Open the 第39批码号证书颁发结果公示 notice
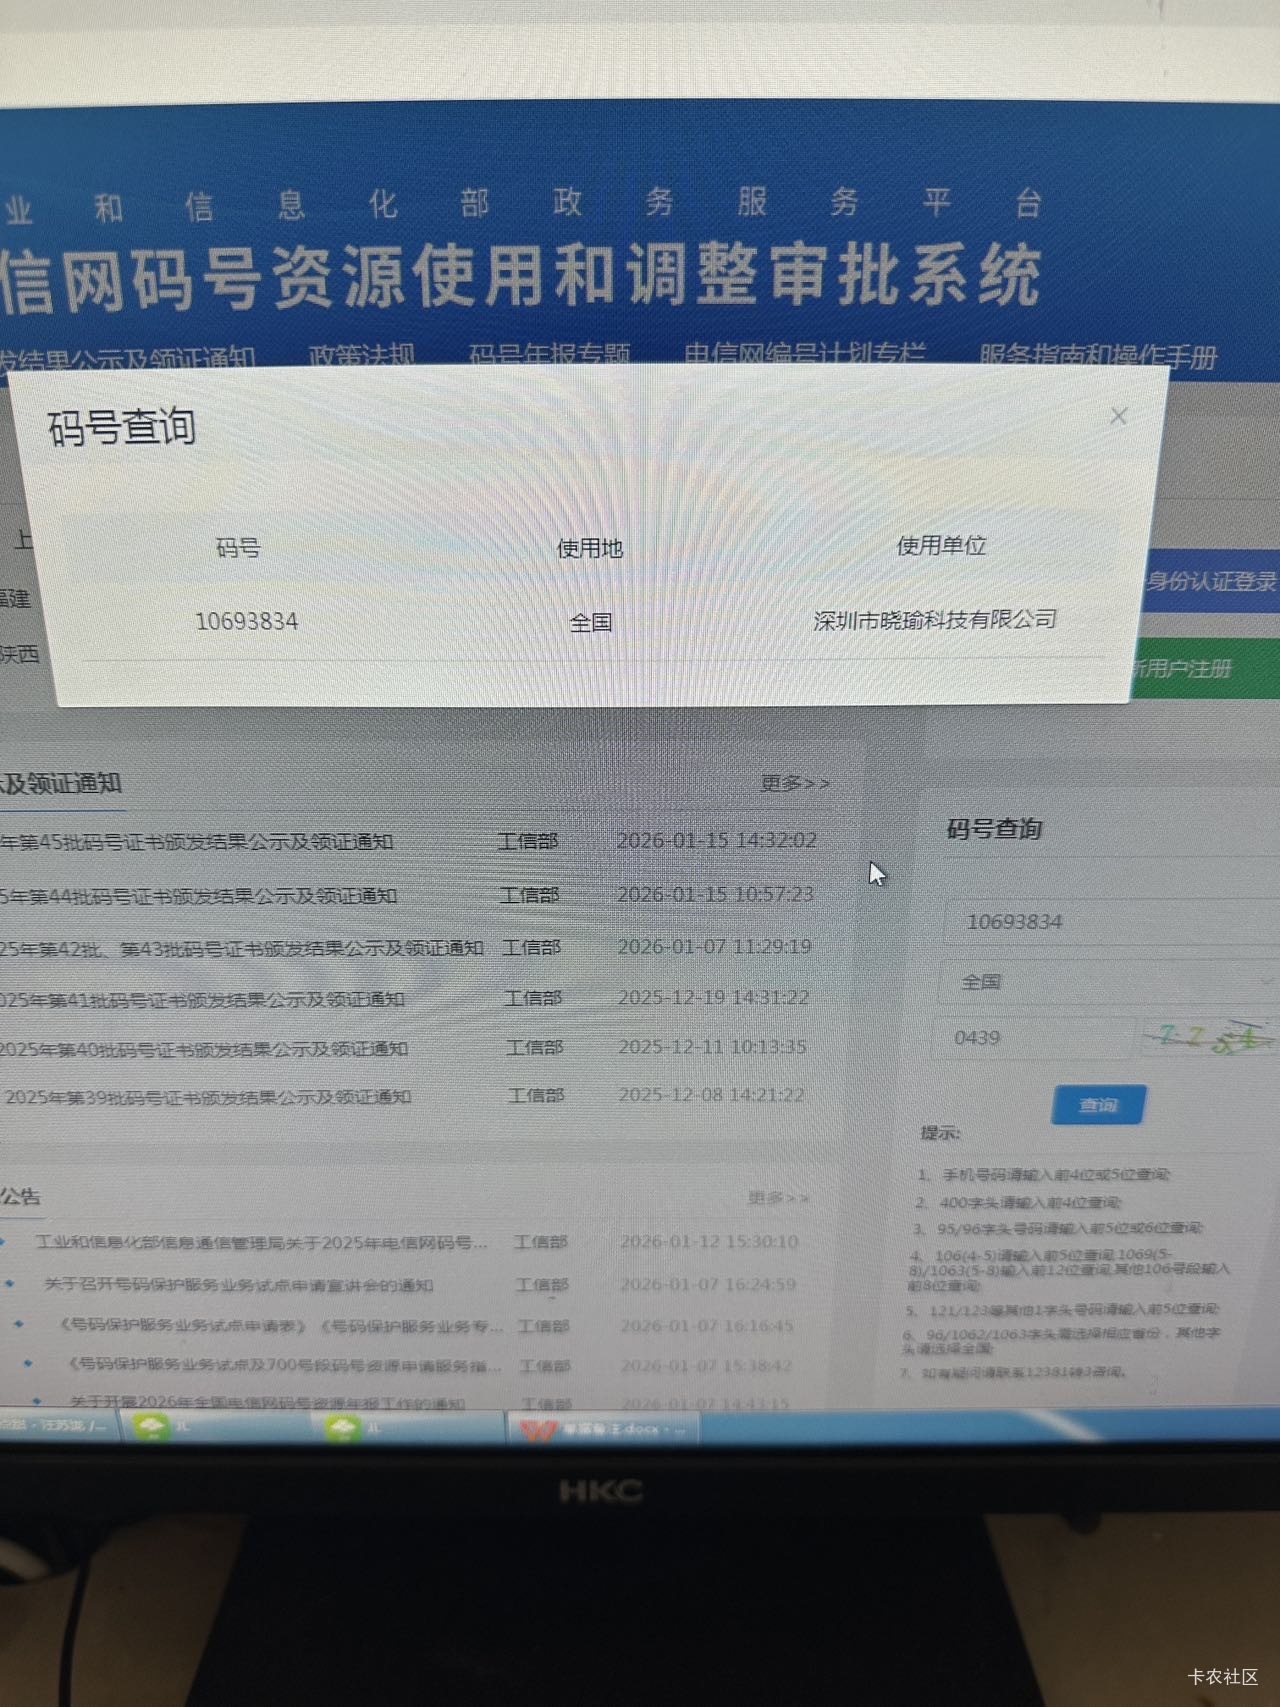Image resolution: width=1280 pixels, height=1707 pixels. tap(208, 1097)
